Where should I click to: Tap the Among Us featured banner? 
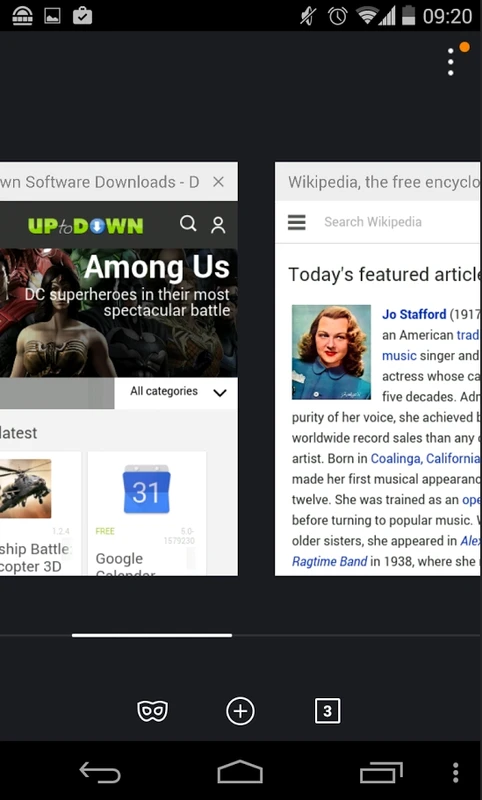click(x=118, y=313)
